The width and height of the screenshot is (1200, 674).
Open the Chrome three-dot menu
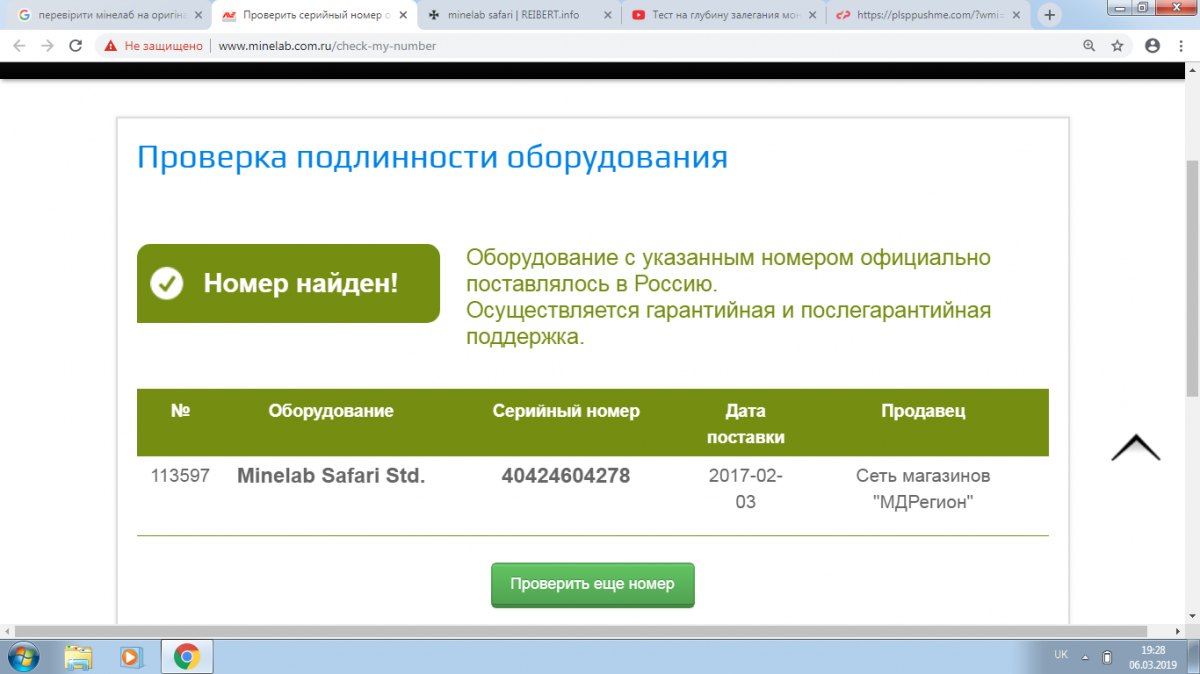tap(1180, 46)
